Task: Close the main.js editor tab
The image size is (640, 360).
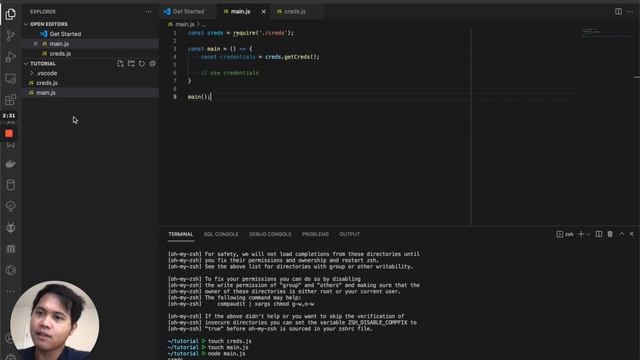Action: pyautogui.click(x=264, y=12)
